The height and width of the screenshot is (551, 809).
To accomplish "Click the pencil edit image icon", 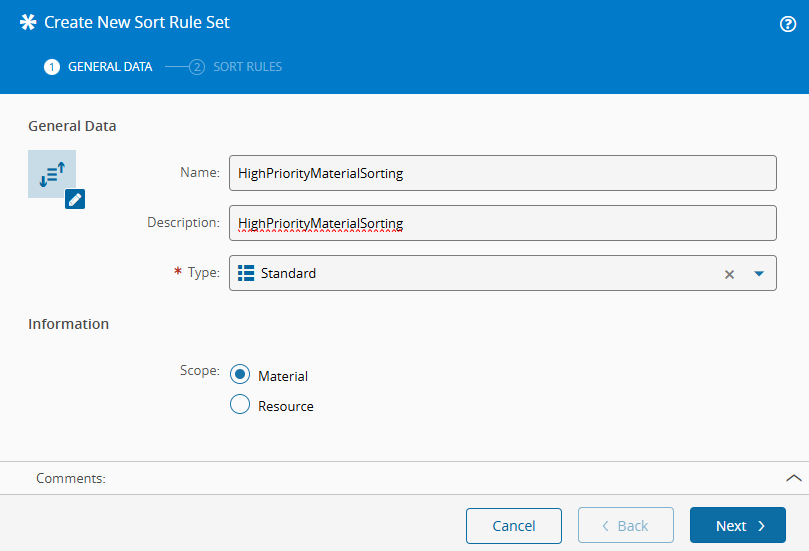I will 74,199.
